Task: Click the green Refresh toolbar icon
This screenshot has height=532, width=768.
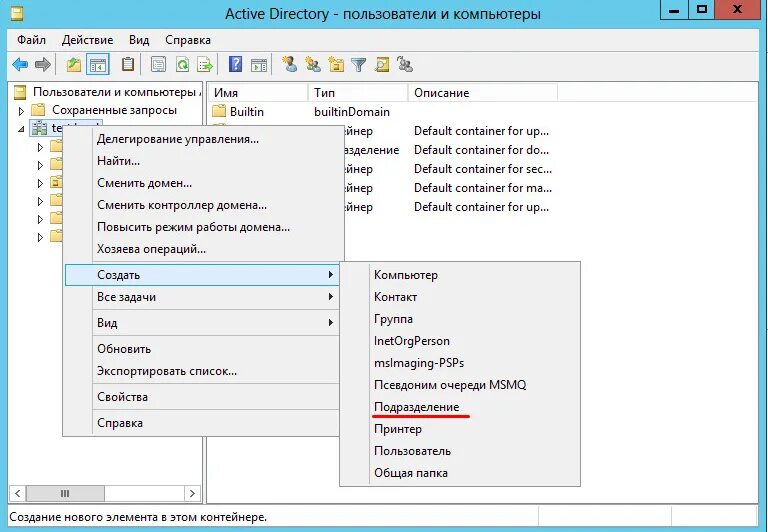Action: [x=182, y=64]
